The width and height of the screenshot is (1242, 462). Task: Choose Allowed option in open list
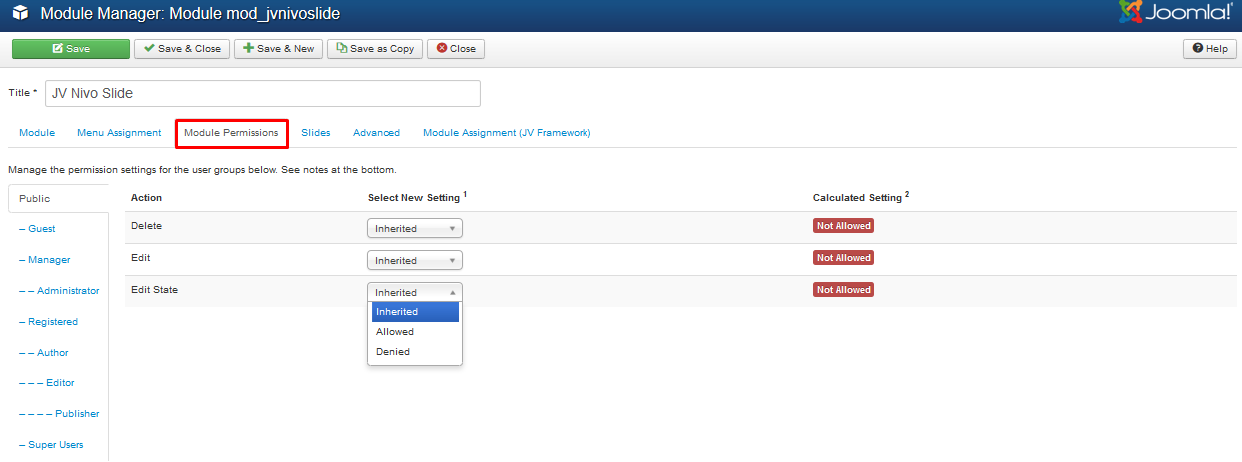click(x=415, y=332)
